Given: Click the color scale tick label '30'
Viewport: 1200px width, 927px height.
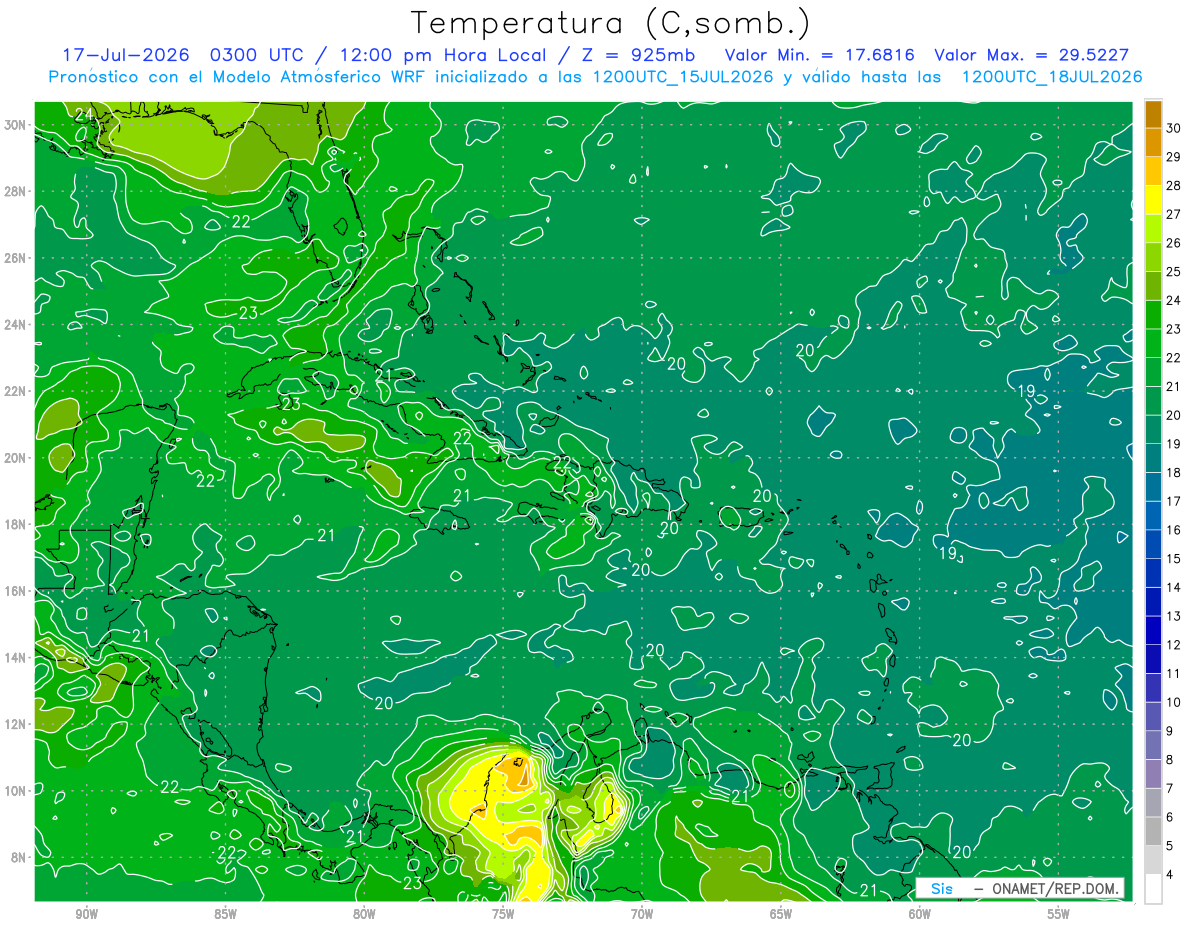Looking at the screenshot, I should 1174,127.
